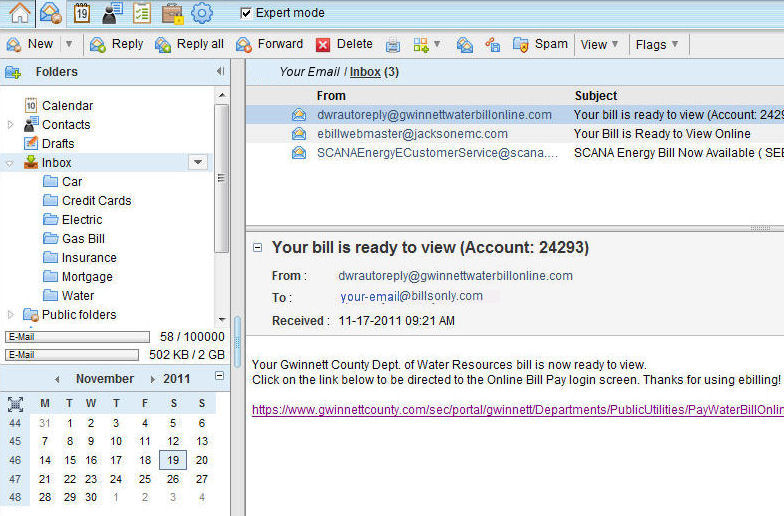784x516 pixels.
Task: Click Reply all in the toolbar
Action: [189, 44]
